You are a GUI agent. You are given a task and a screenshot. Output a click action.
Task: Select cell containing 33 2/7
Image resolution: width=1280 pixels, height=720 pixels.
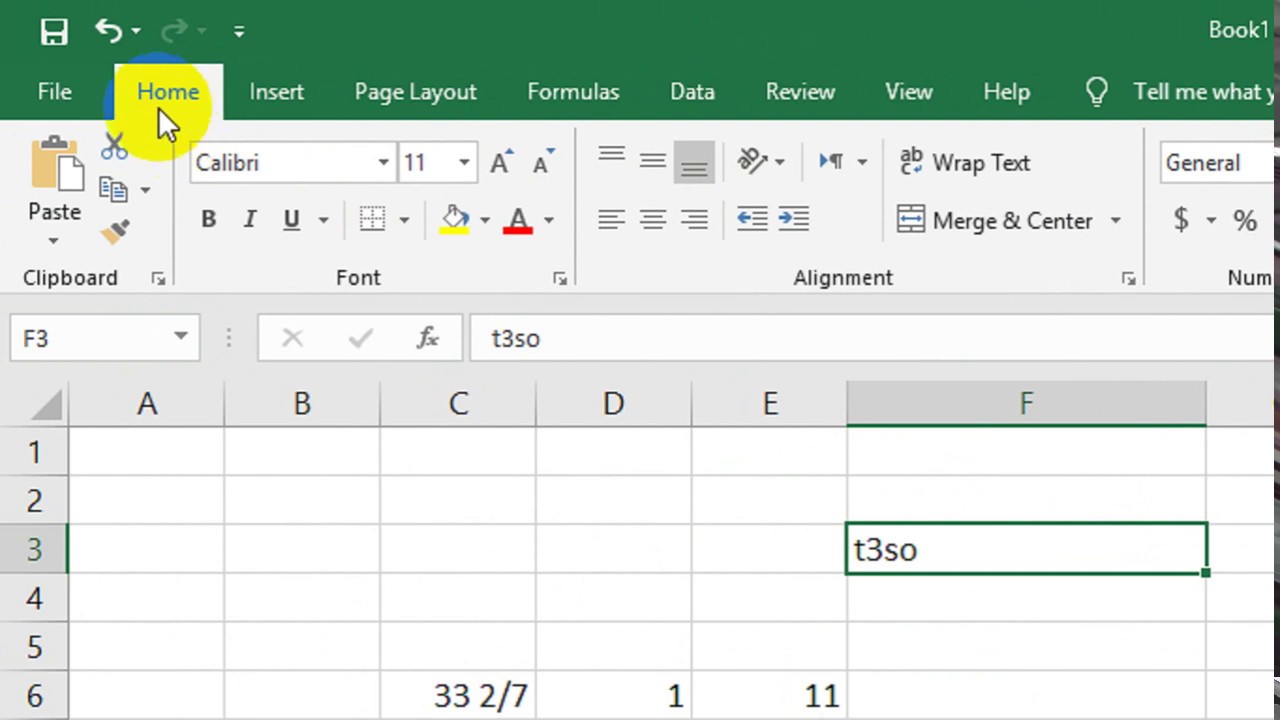click(458, 696)
